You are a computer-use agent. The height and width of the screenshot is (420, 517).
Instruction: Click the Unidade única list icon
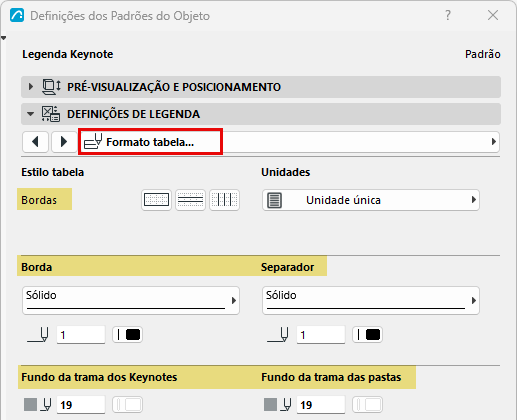(x=275, y=200)
